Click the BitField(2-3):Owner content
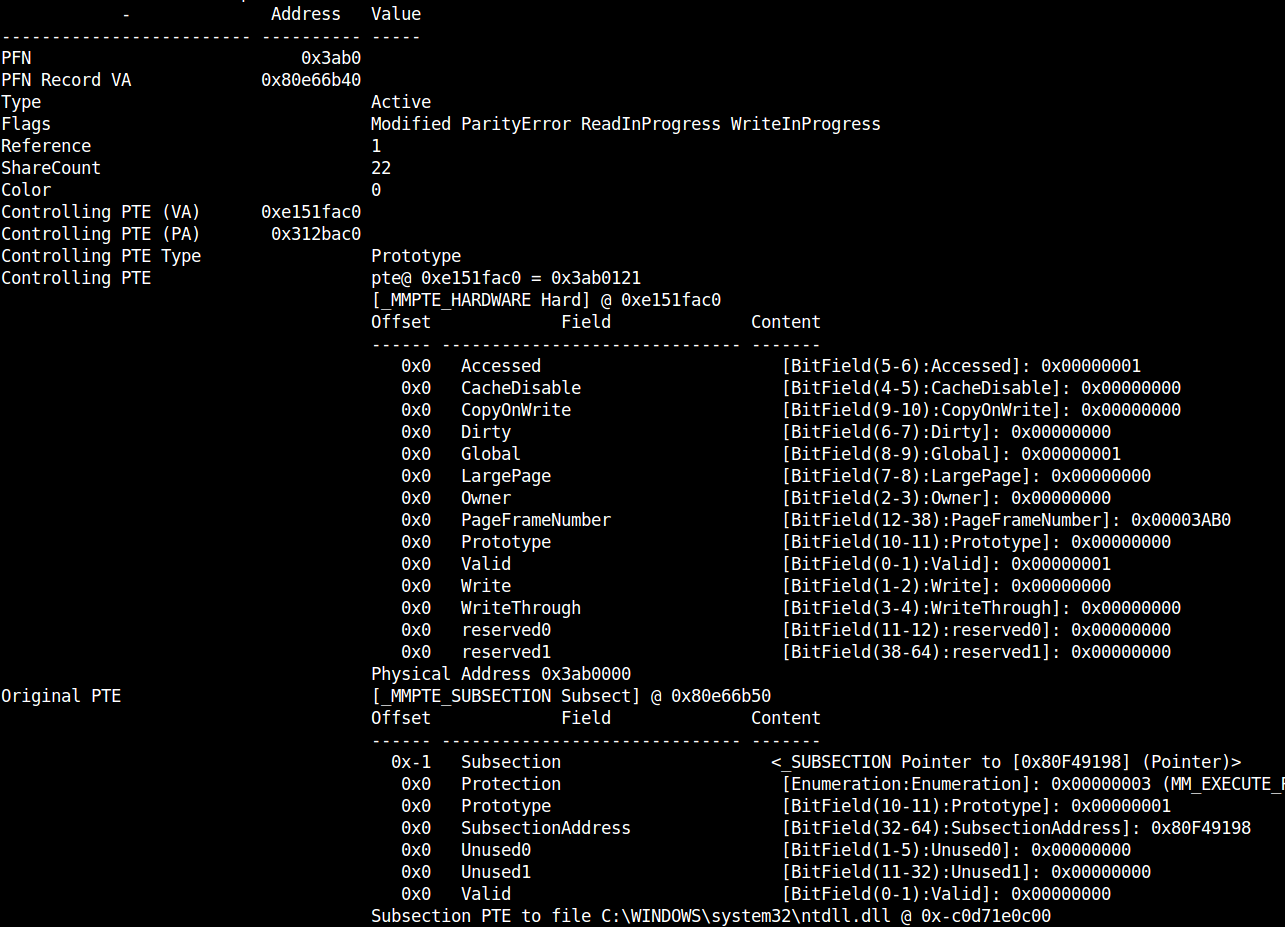Screen dimensions: 1285x927 point(946,498)
